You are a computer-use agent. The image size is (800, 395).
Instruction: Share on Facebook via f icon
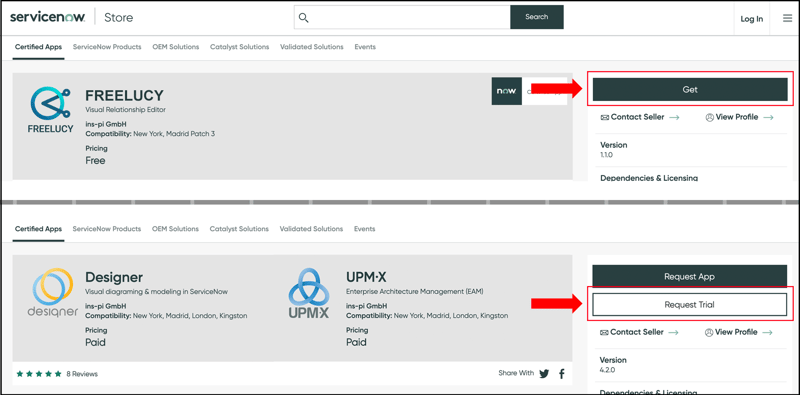(x=562, y=374)
